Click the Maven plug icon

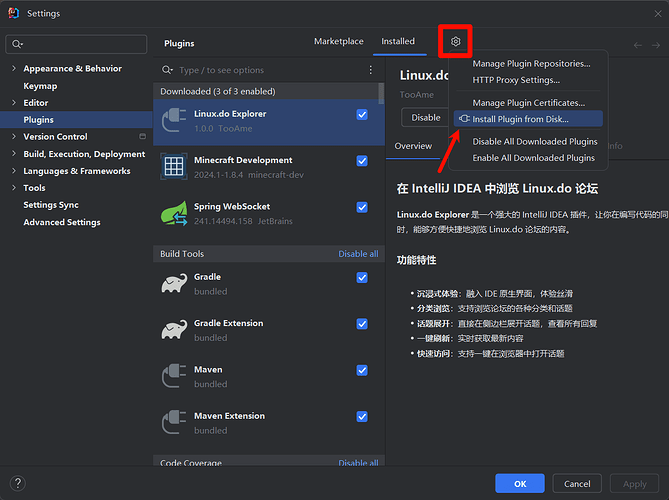tap(174, 376)
